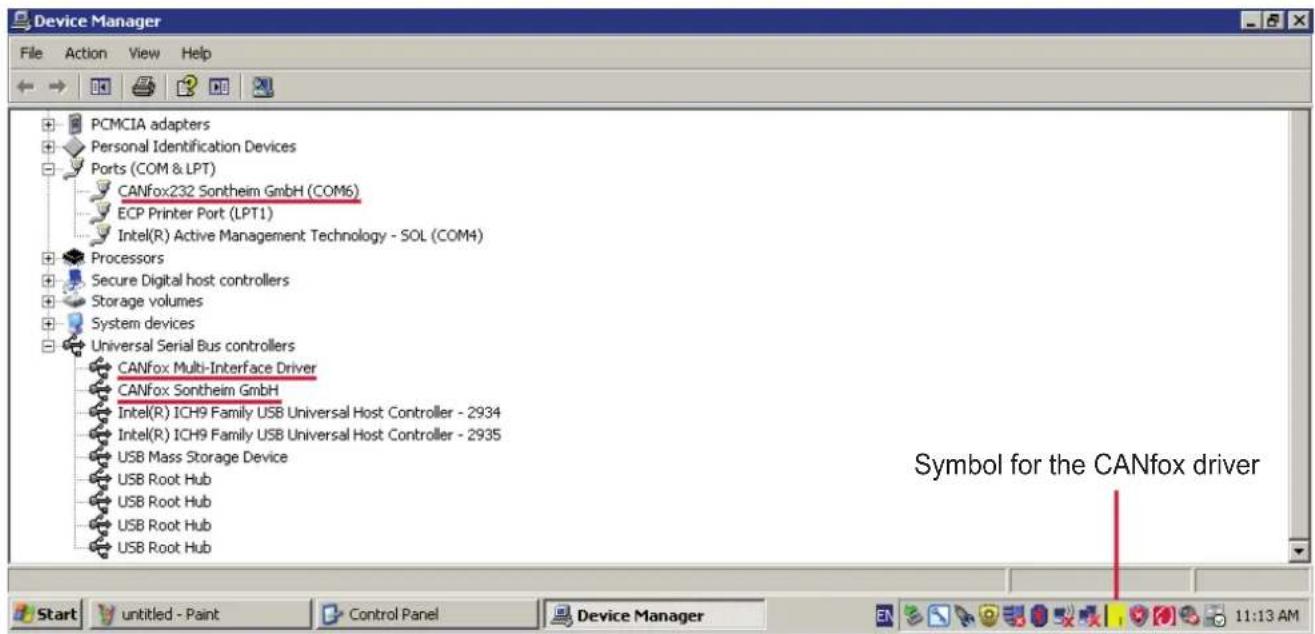Expand Personal Identification Devices node
Image resolution: width=1315 pixels, height=634 pixels.
(47, 147)
